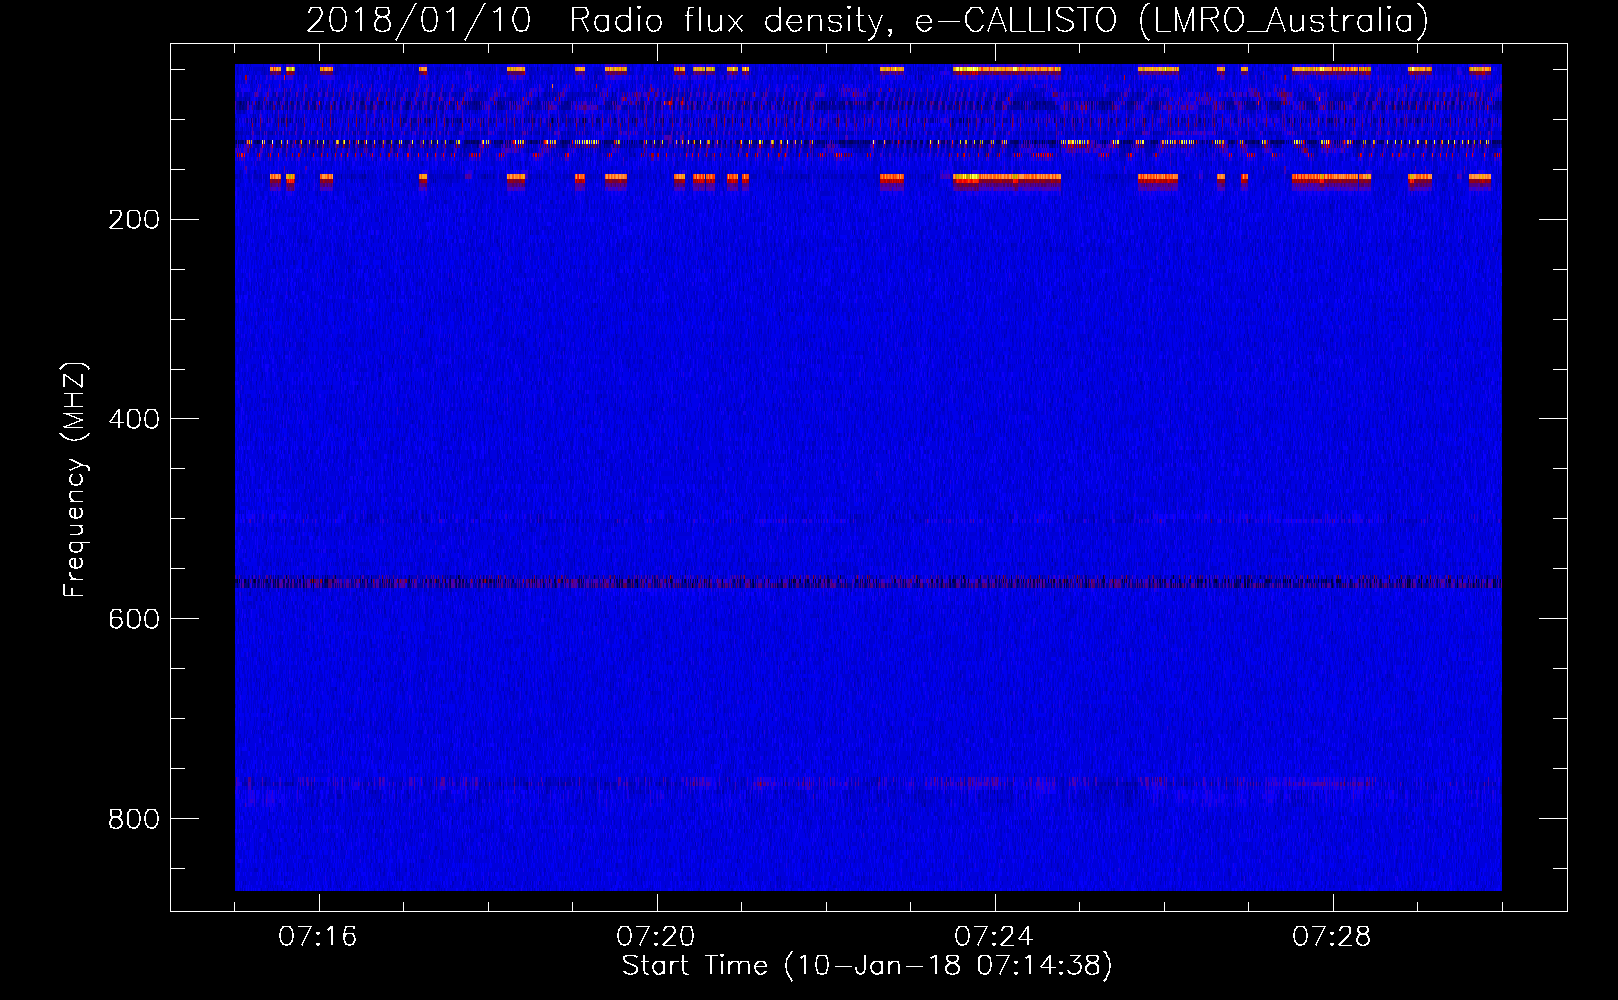Screen dimensions: 1618x1000
Task: Select the "(LMRO_Australia)" station name
Action: (1283, 21)
